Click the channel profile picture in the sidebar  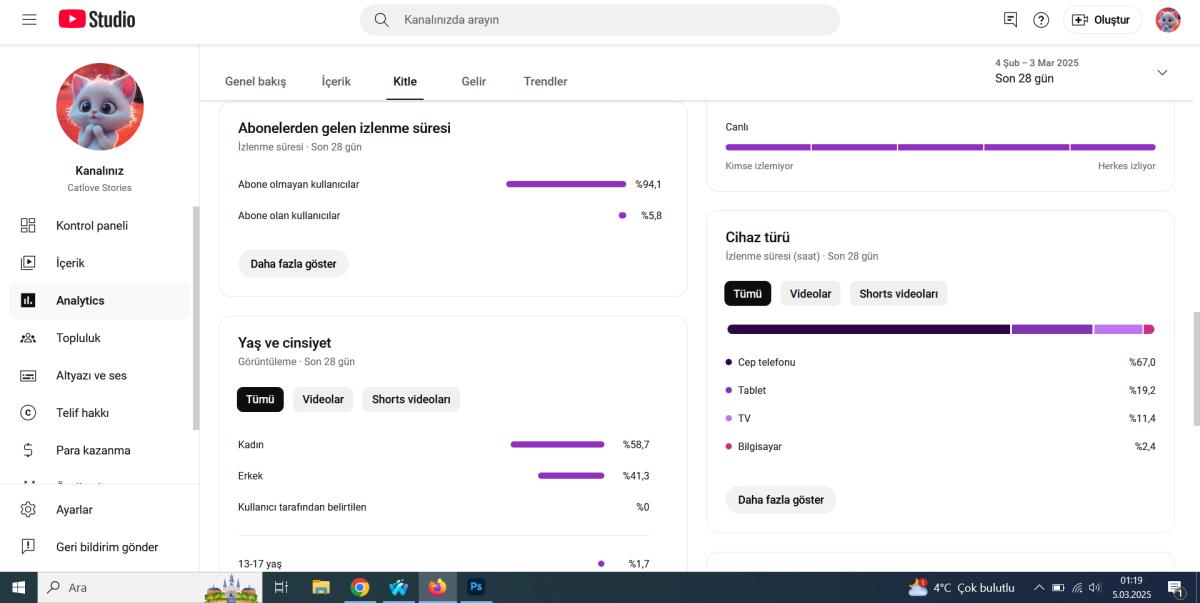click(x=100, y=107)
